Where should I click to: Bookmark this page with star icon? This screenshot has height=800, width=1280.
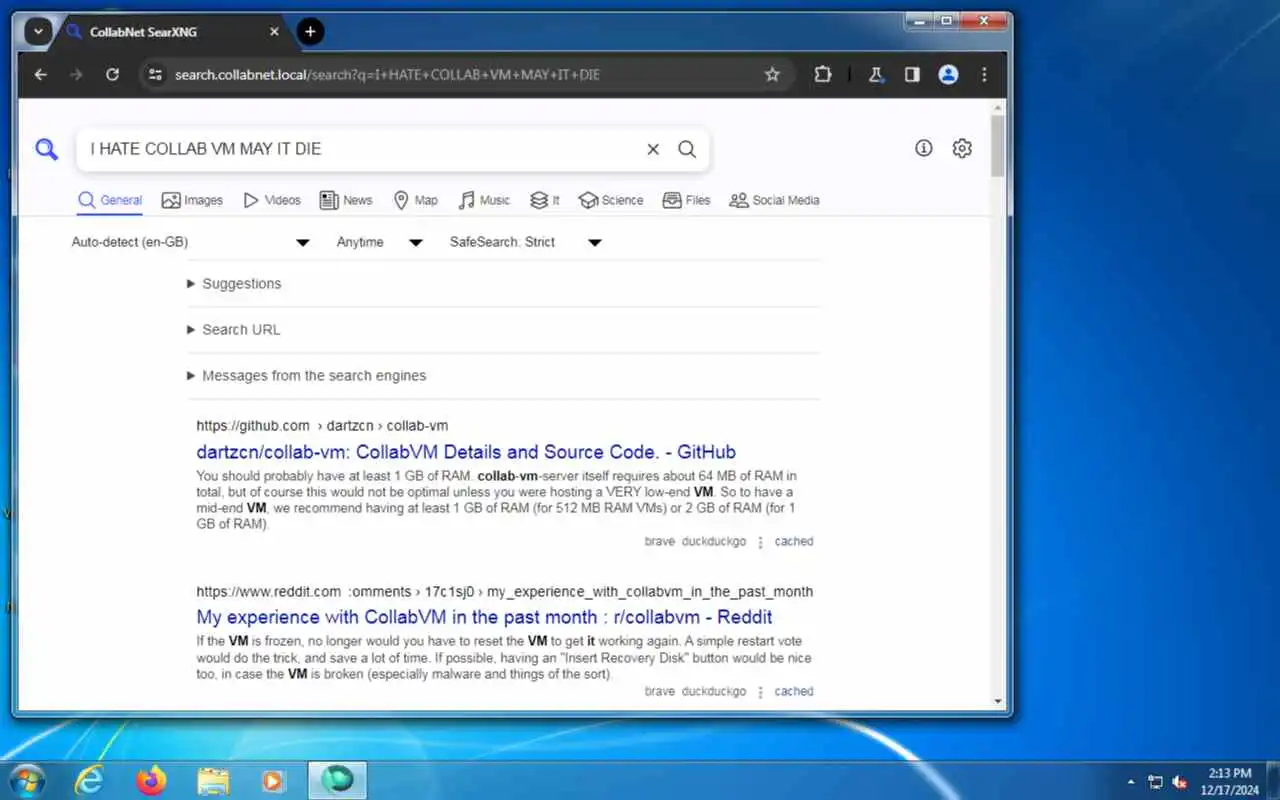coord(772,74)
